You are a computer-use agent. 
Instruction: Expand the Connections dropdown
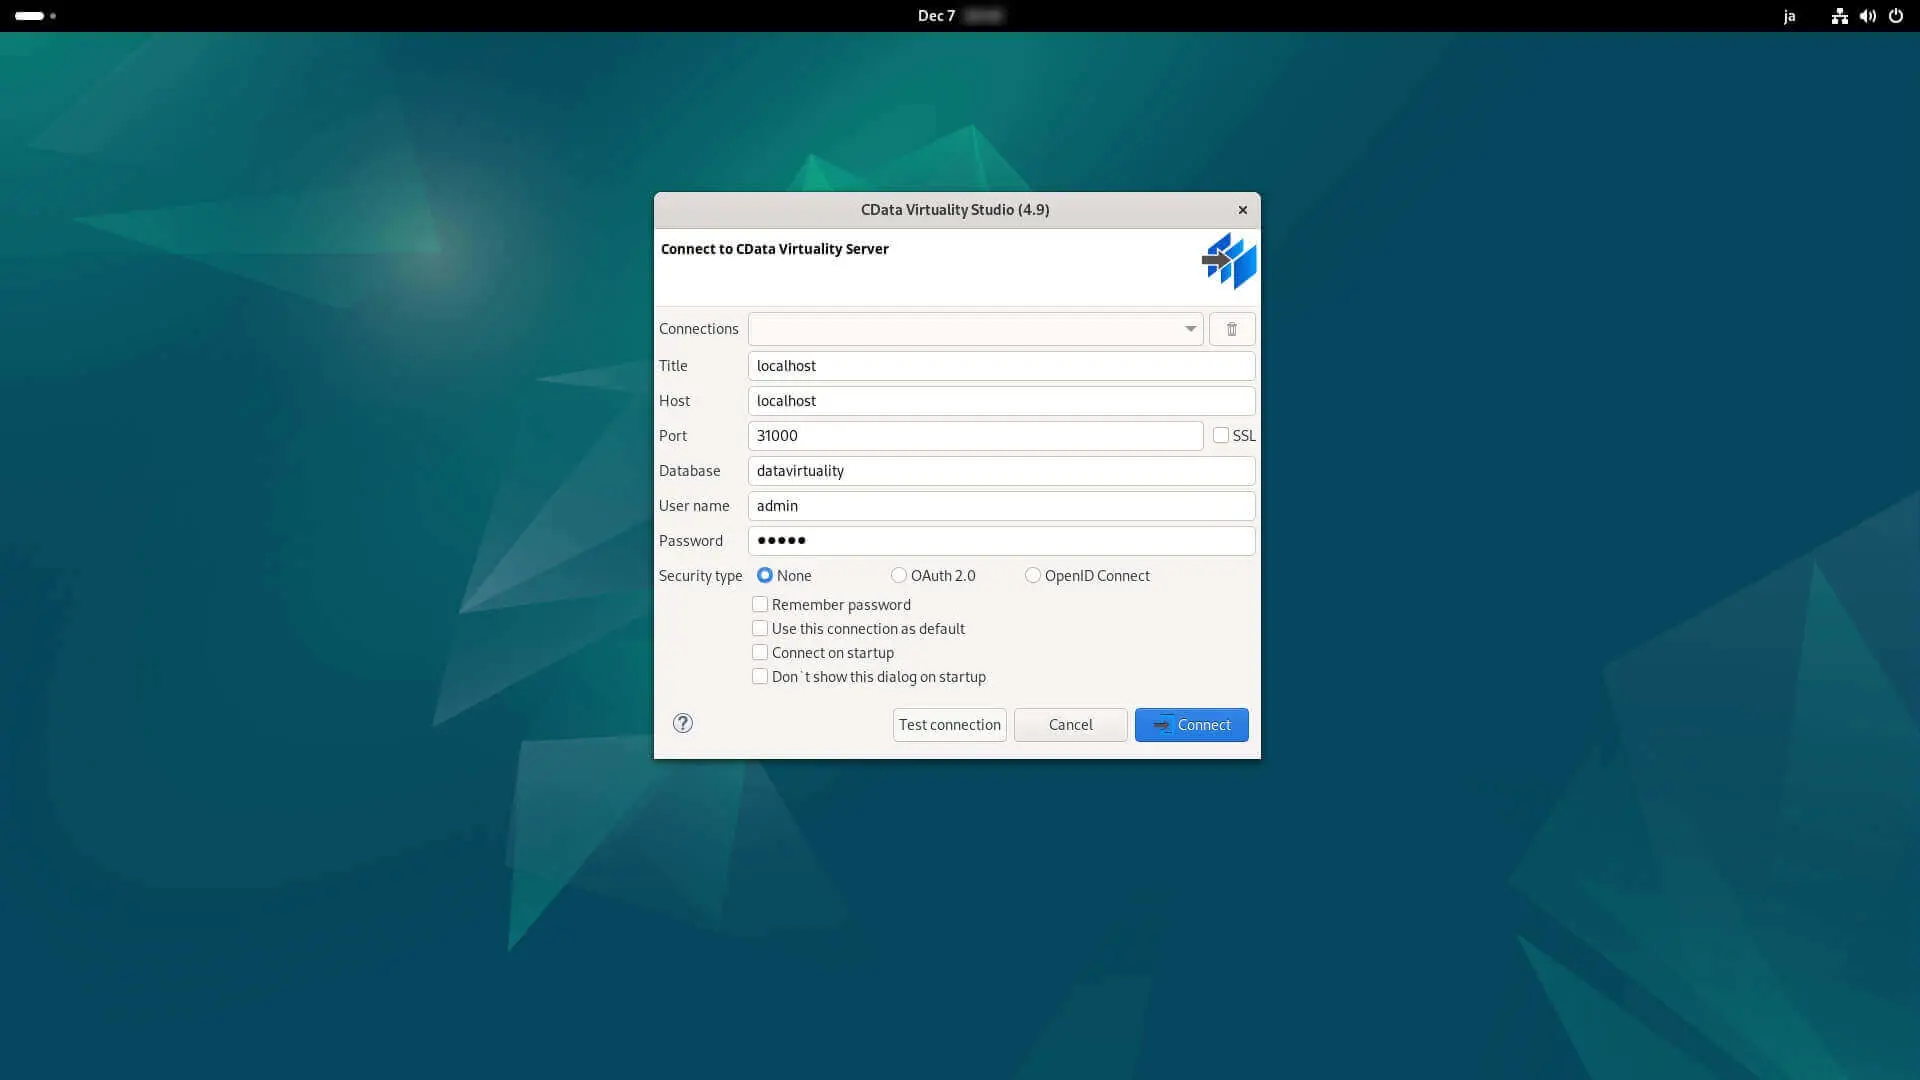tap(1190, 329)
